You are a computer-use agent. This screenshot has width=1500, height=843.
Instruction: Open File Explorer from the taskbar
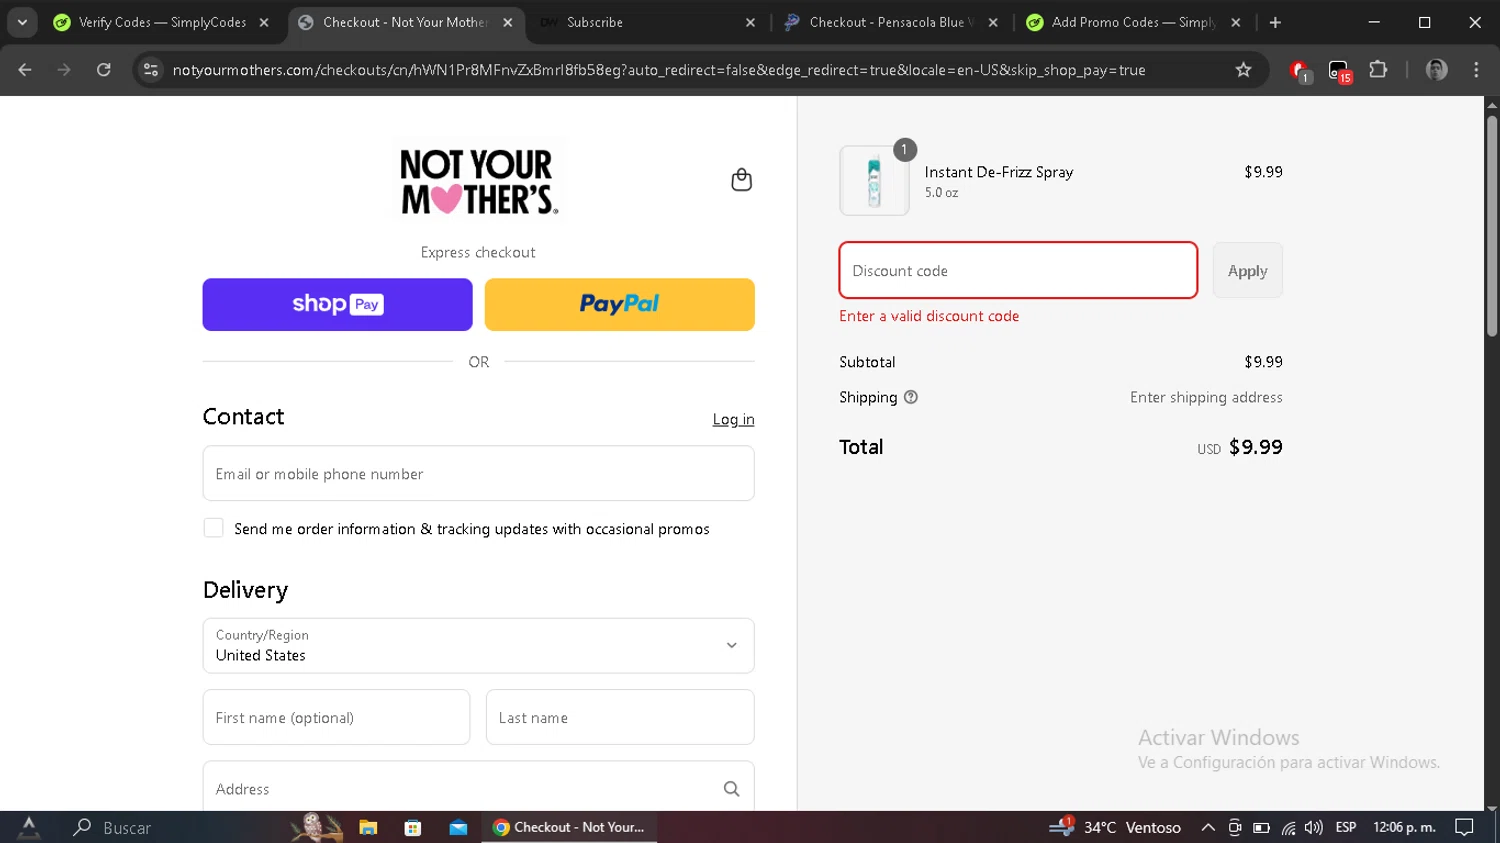[x=368, y=828]
